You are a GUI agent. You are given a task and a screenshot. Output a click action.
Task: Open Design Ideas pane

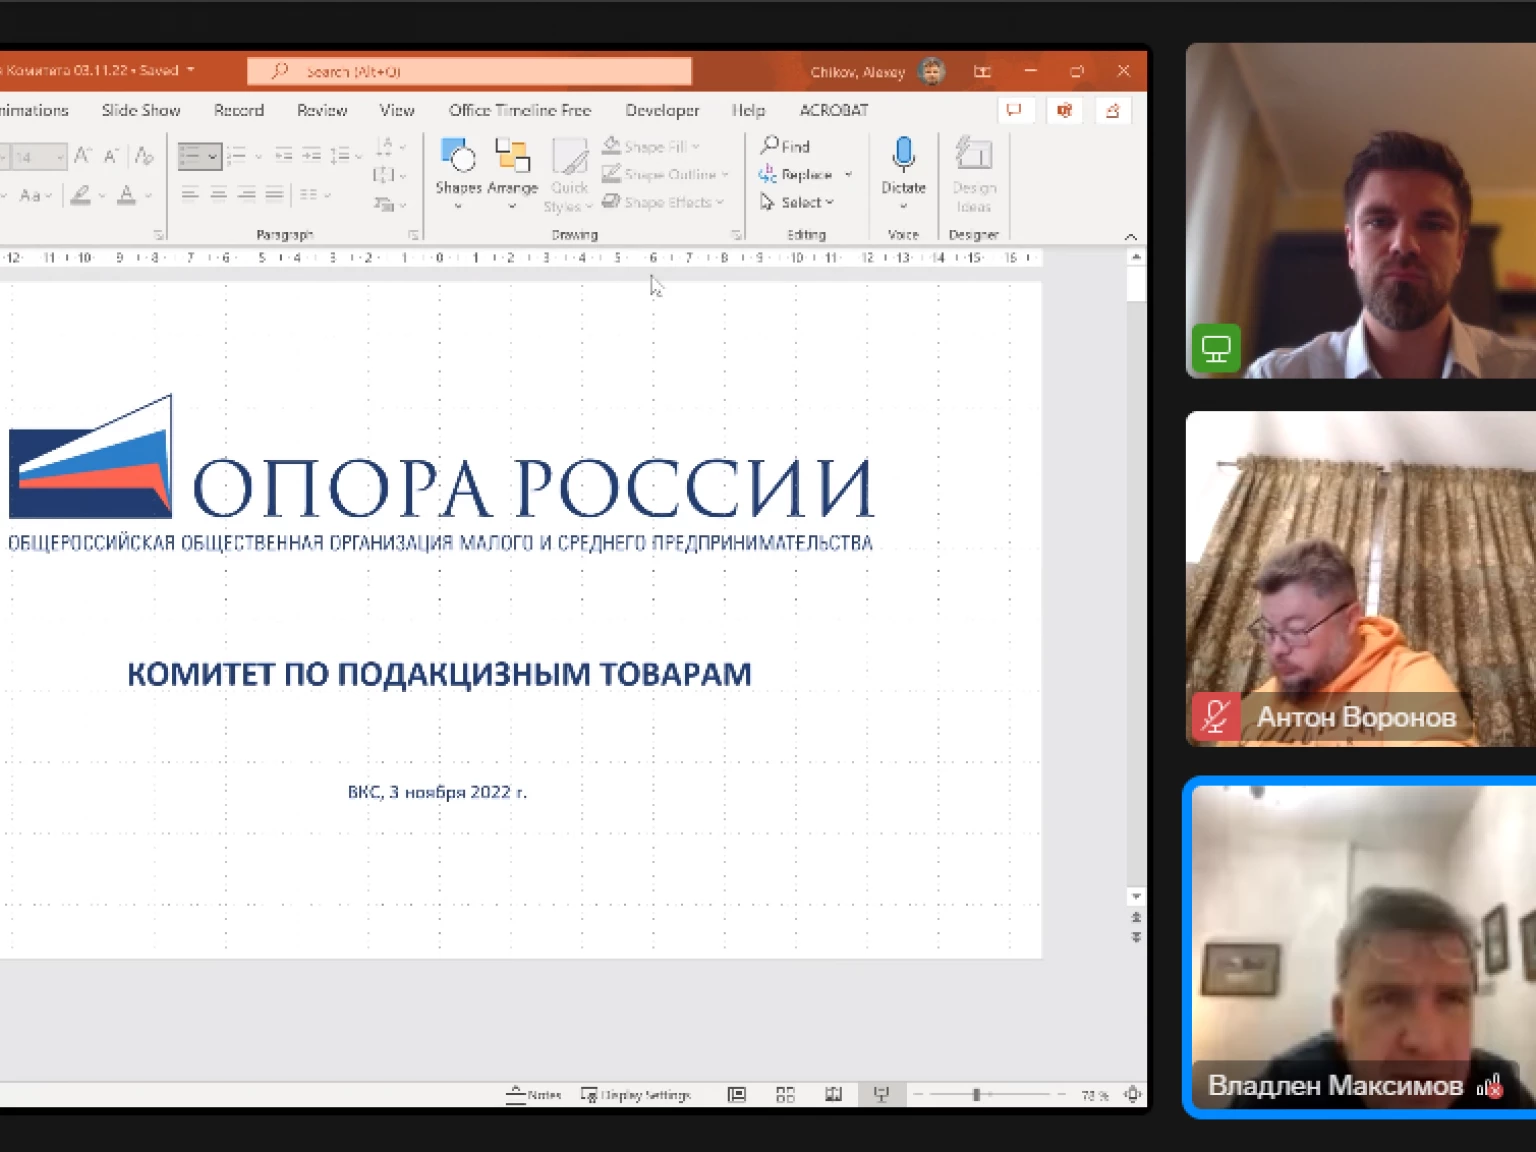(973, 174)
